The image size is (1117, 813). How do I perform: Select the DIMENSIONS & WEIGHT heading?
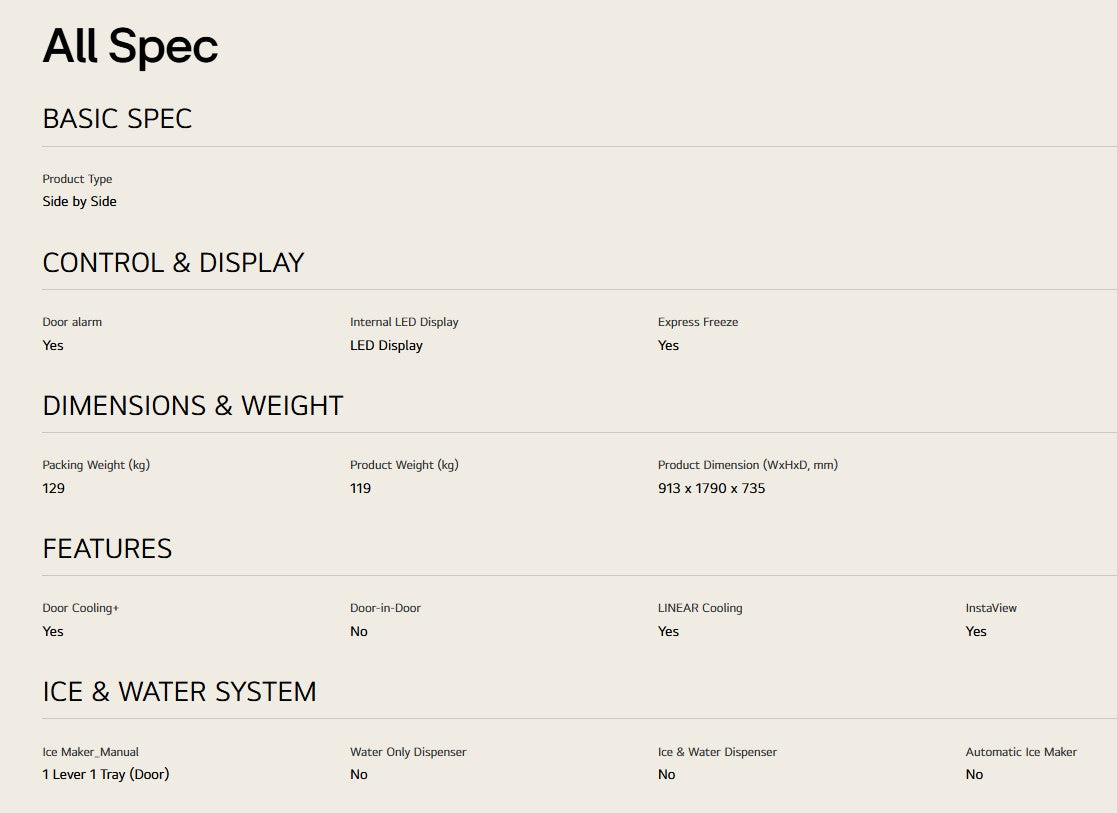193,406
